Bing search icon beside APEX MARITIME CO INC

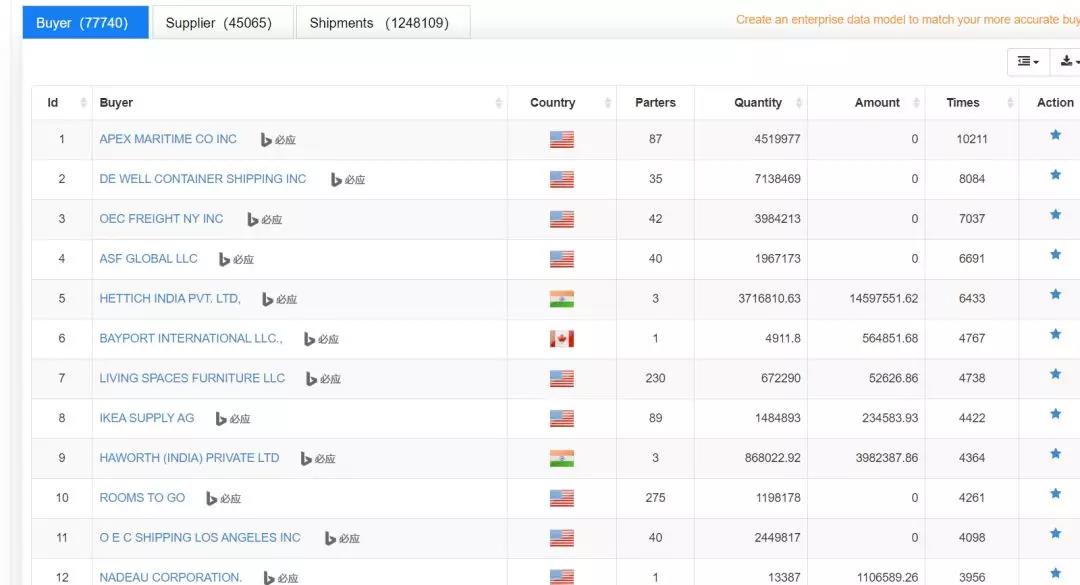point(278,140)
